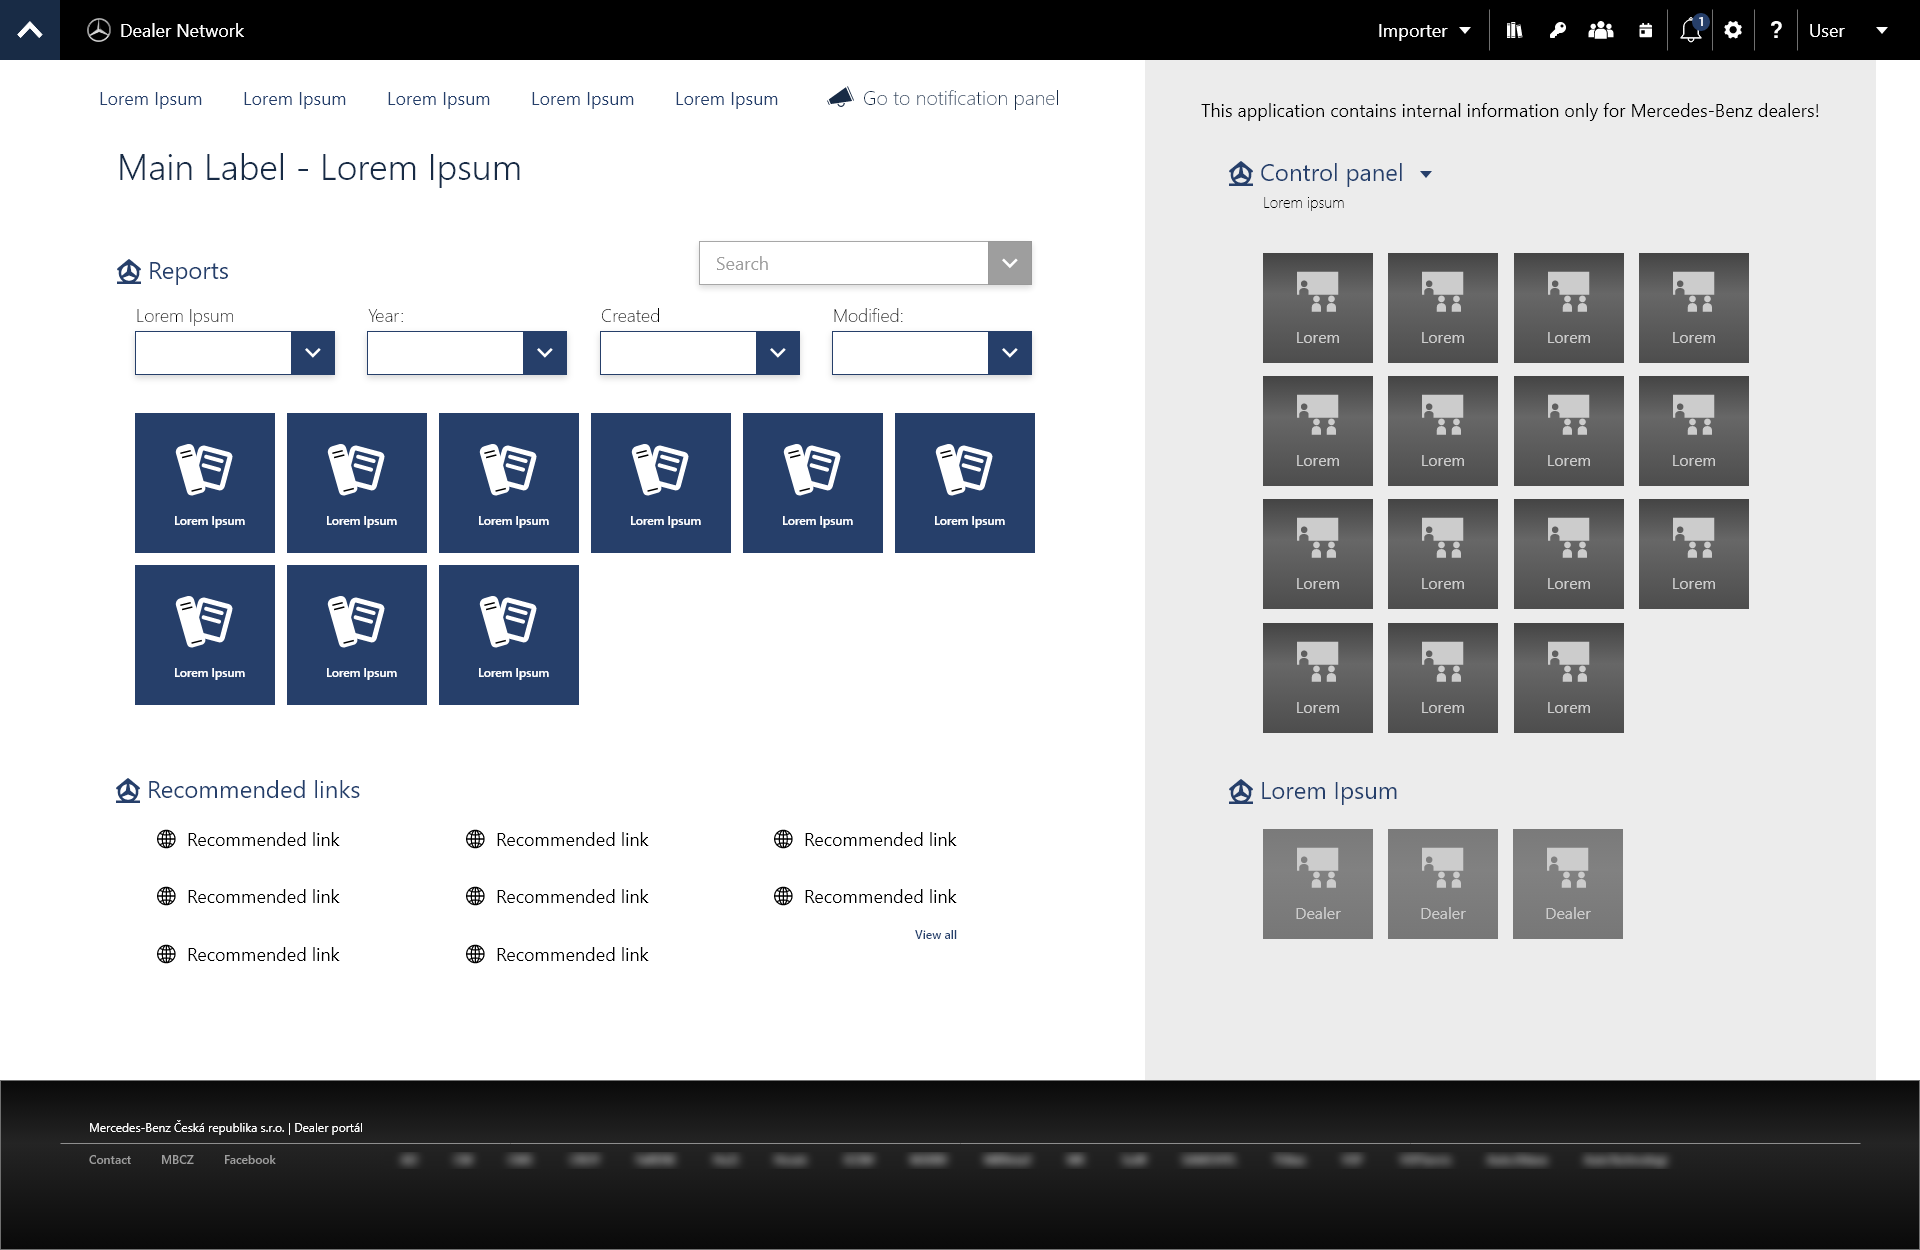Open the Year dropdown
The height and width of the screenshot is (1250, 1920).
544,353
